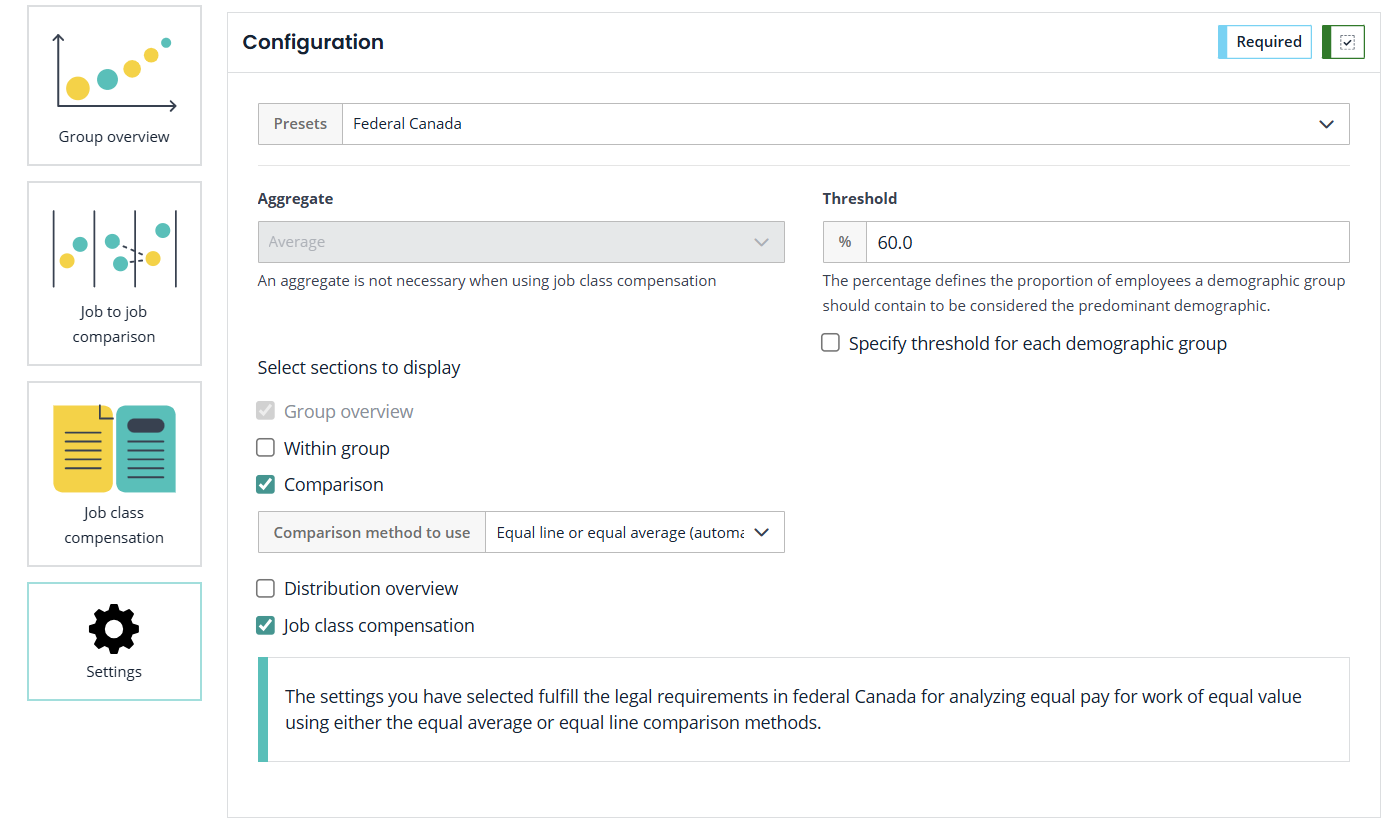Enable the Within group checkbox

click(266, 448)
